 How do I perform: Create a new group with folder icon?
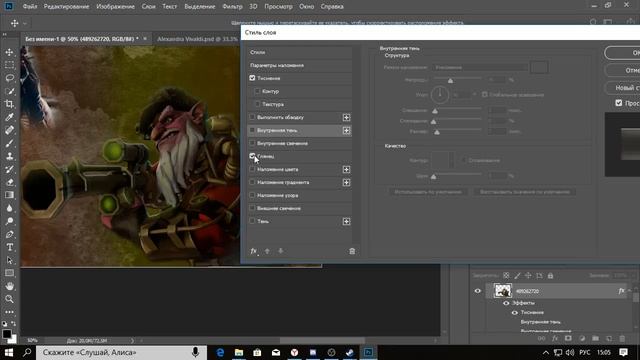point(596,338)
